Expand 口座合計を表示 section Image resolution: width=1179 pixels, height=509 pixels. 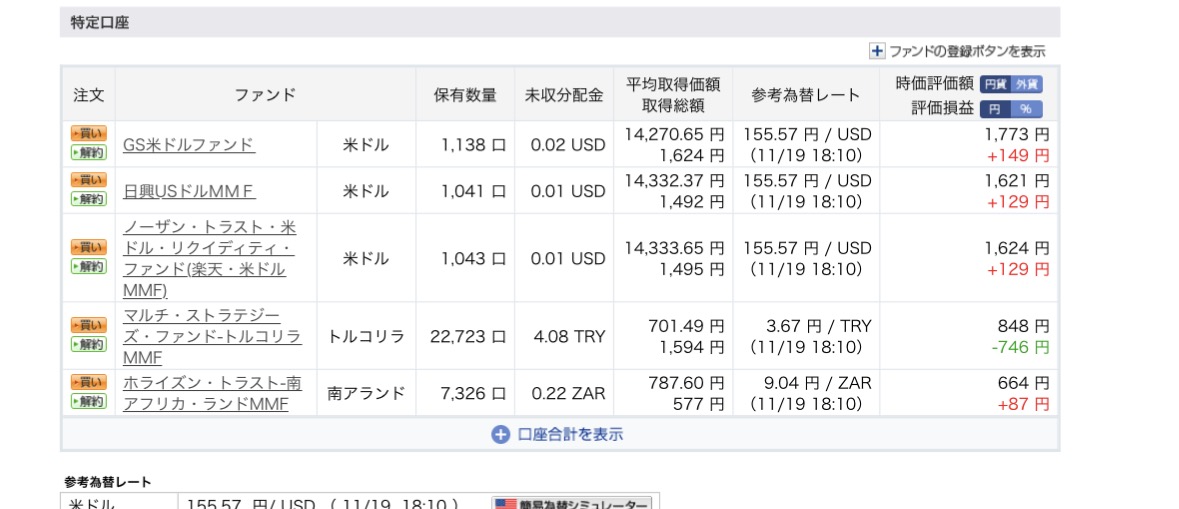(501, 434)
